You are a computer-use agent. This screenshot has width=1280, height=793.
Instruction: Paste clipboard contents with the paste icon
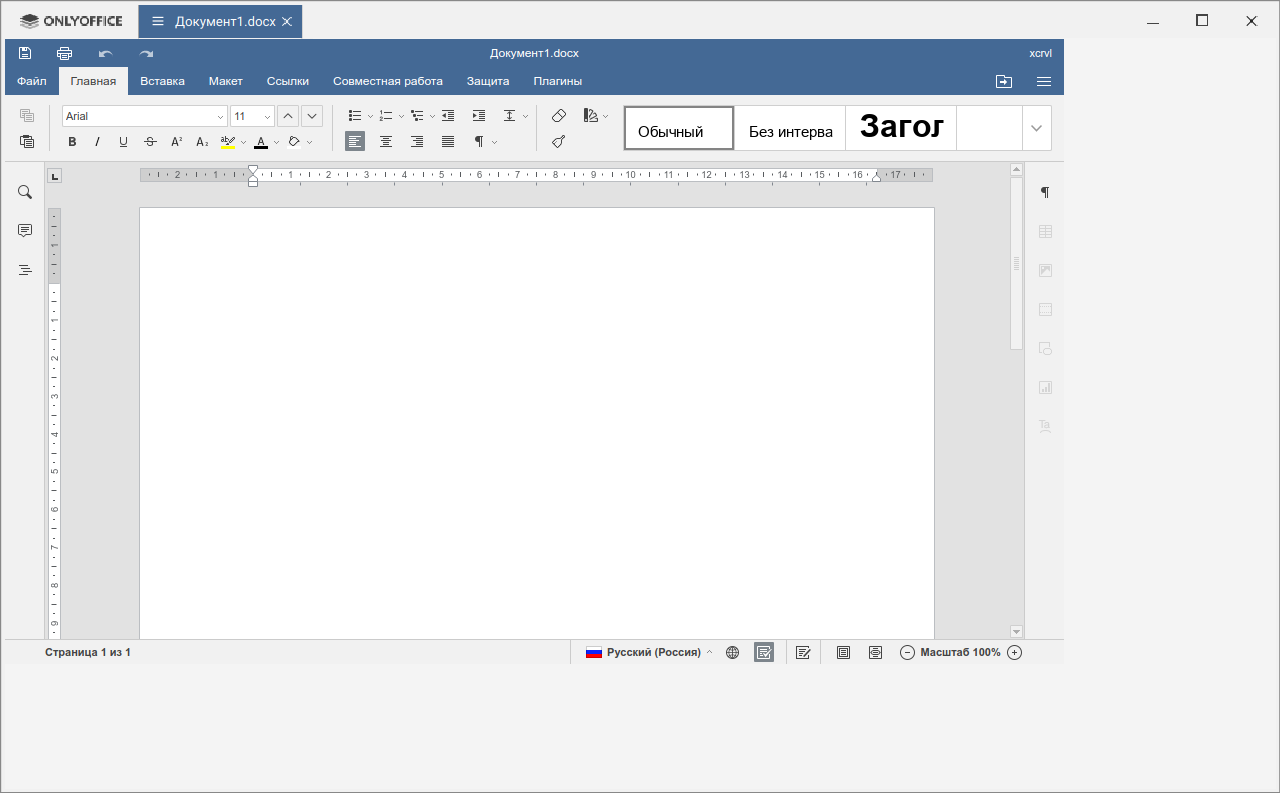coord(27,142)
